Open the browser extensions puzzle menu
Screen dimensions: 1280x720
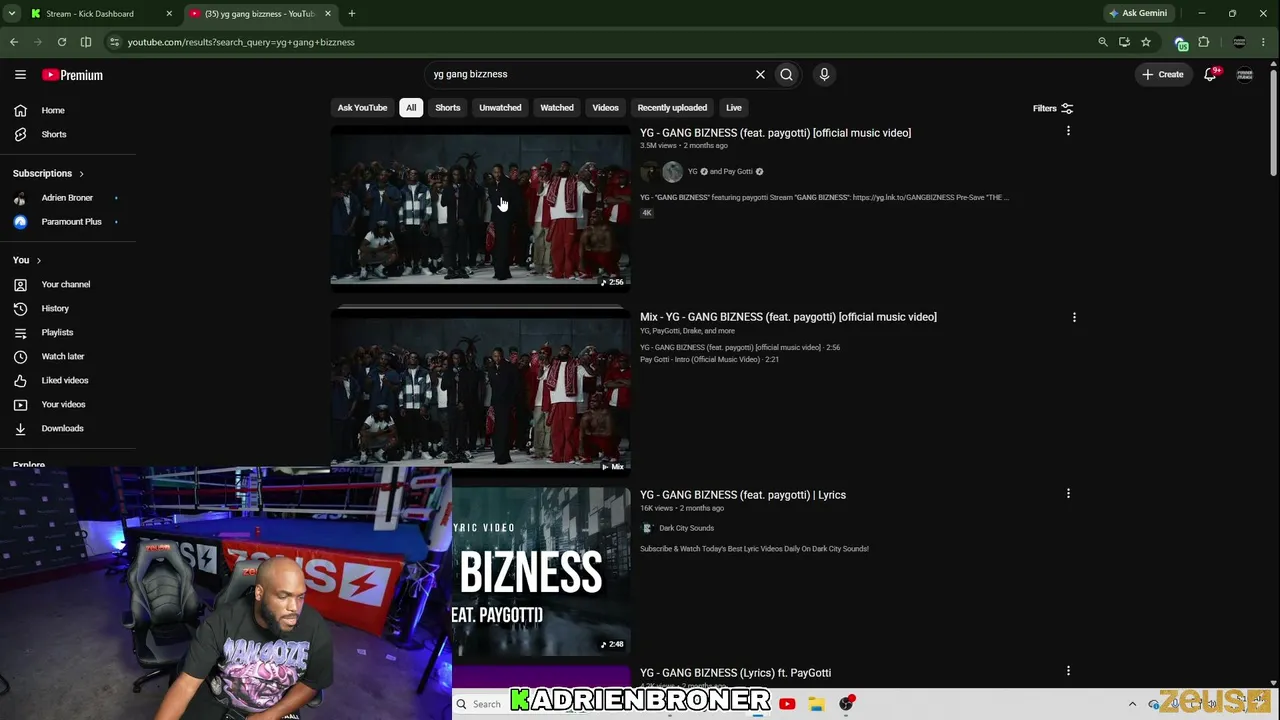tap(1204, 42)
